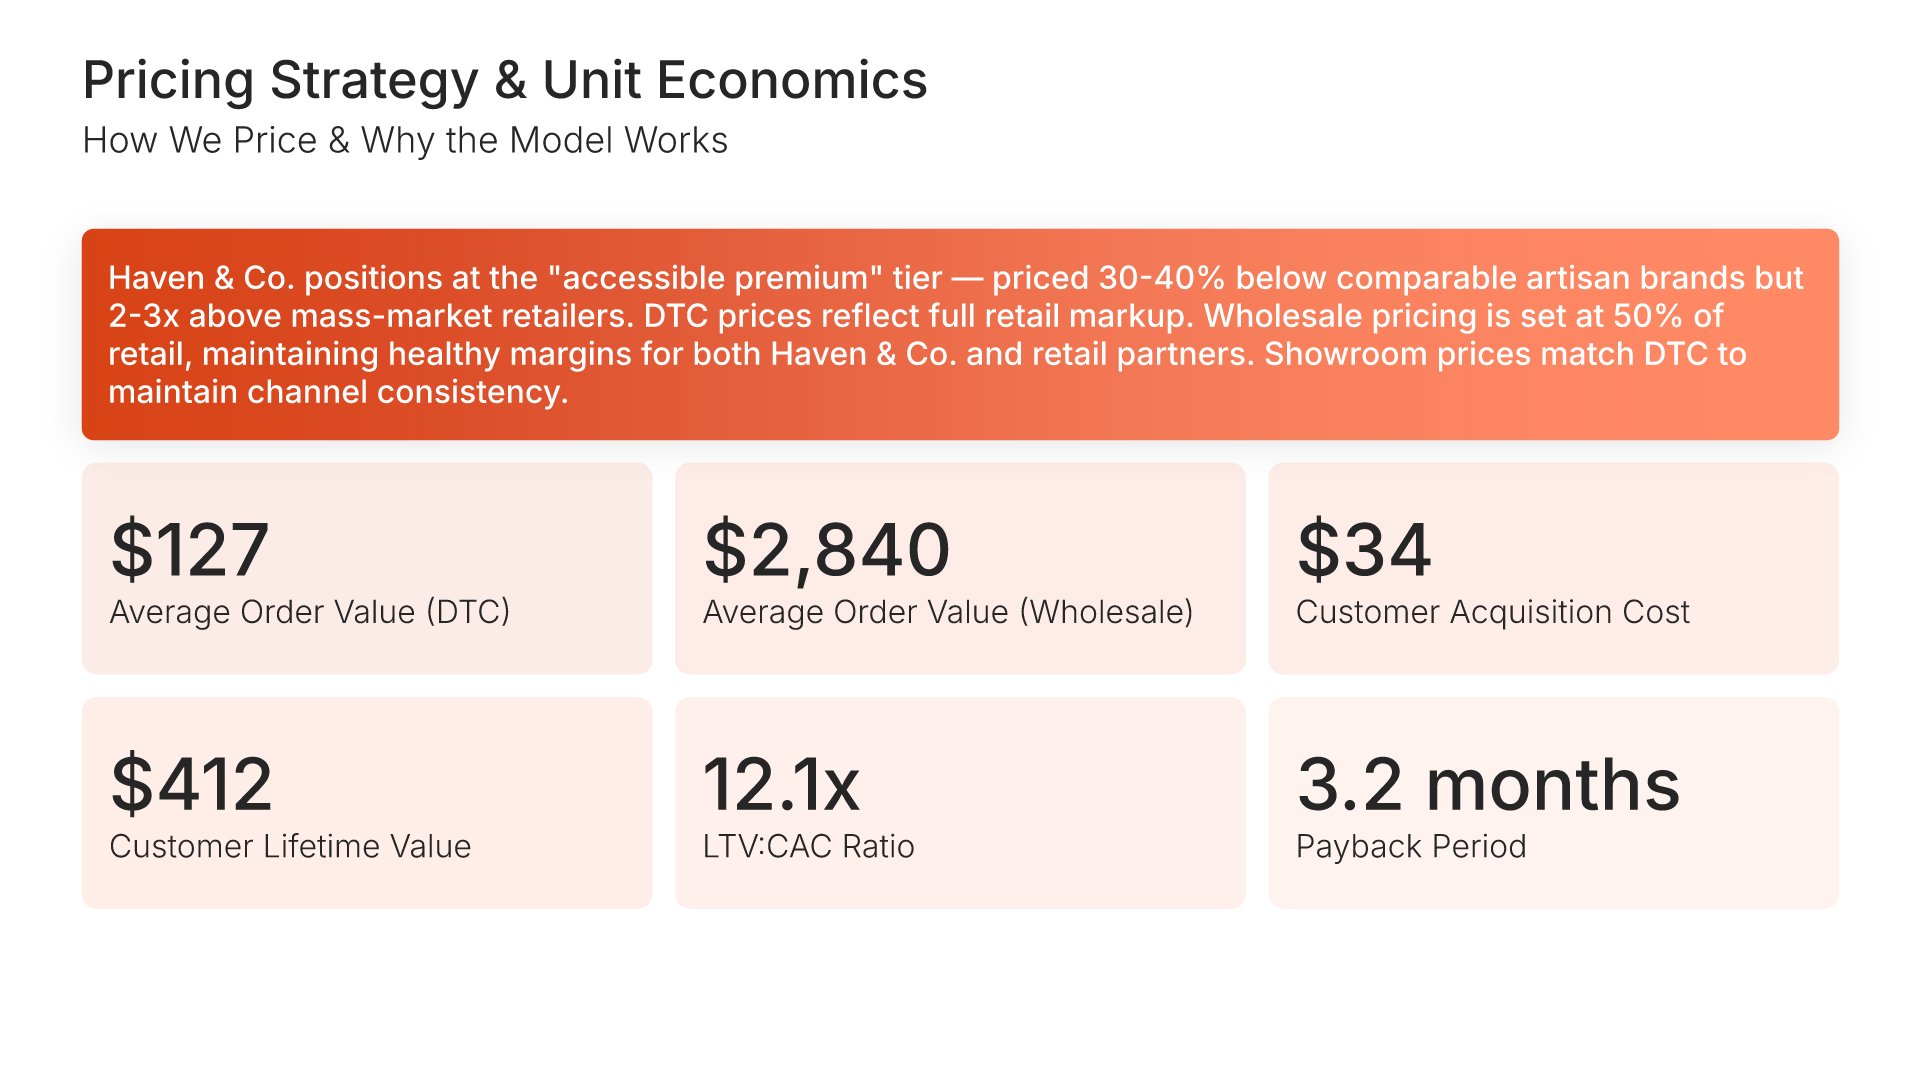Select the Customer Acquisition Cost label
The height and width of the screenshot is (1080, 1920).
(1493, 612)
